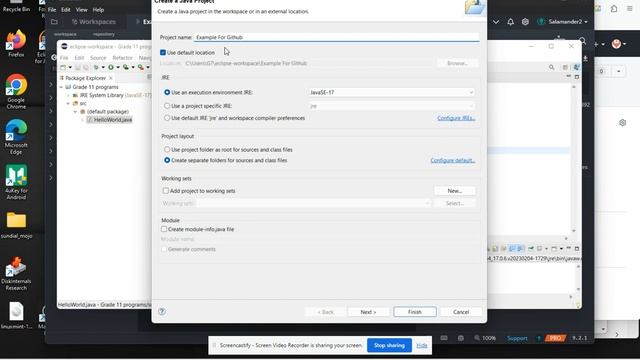Open dropdown arrow next to Eclipse Run icon
Screen dimensions: 640x360
point(118,67)
